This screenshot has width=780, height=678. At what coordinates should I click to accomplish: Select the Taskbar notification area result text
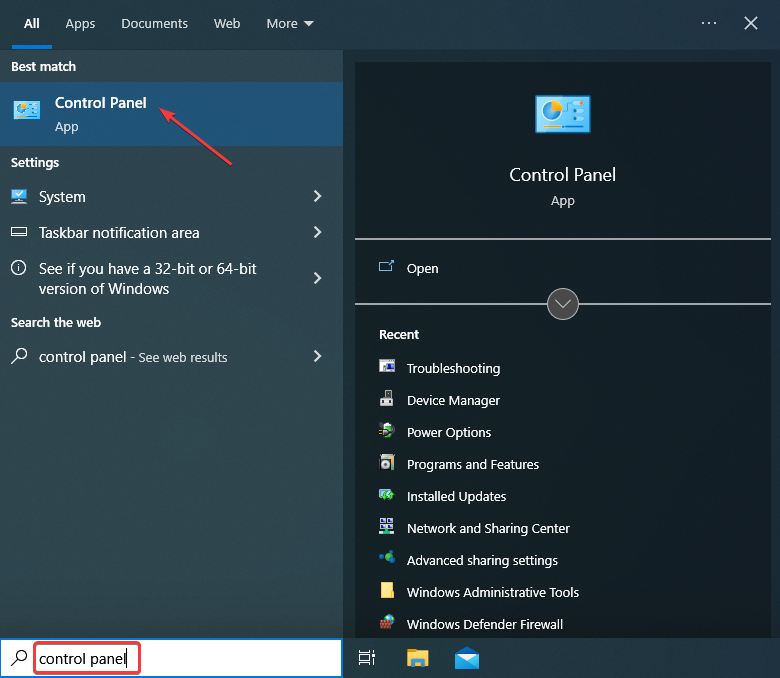pos(119,232)
